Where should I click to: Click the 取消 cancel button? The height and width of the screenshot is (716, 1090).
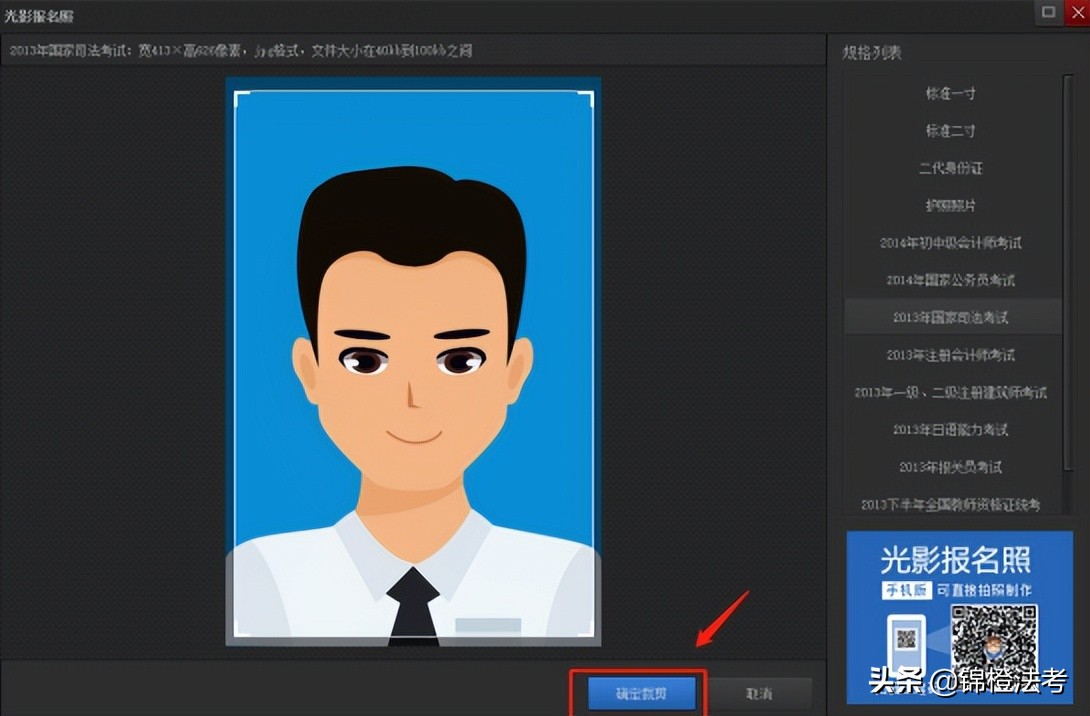pyautogui.click(x=760, y=692)
